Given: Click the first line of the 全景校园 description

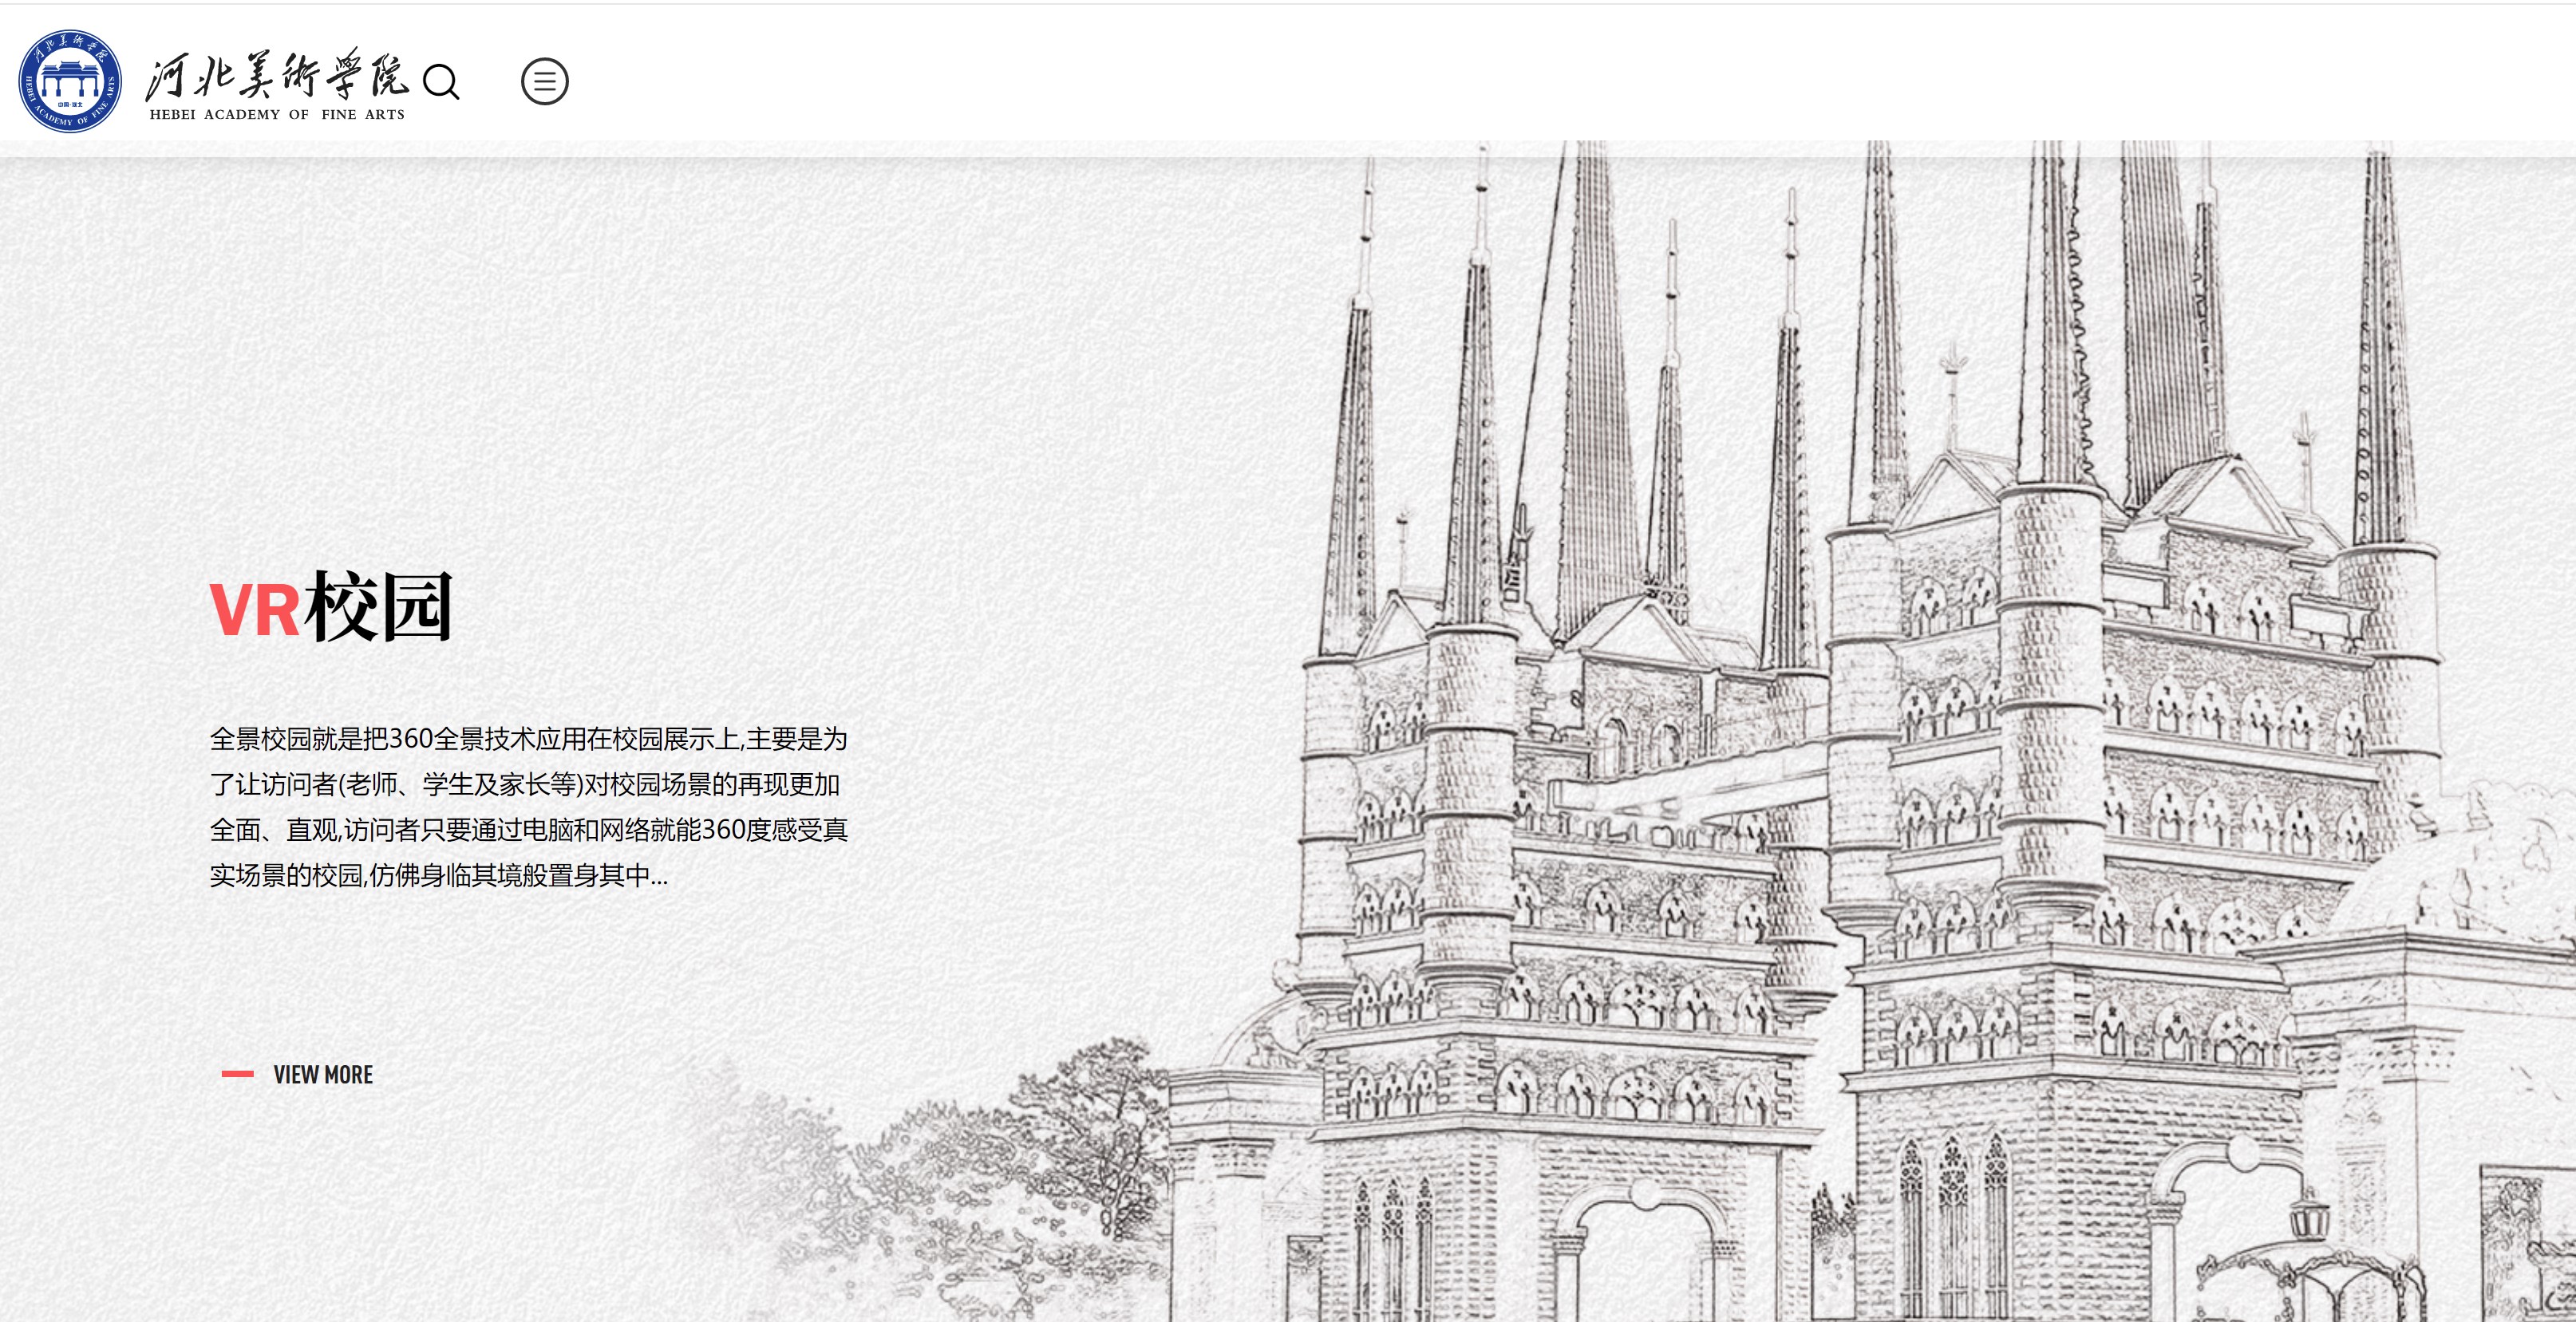Looking at the screenshot, I should click(x=528, y=739).
